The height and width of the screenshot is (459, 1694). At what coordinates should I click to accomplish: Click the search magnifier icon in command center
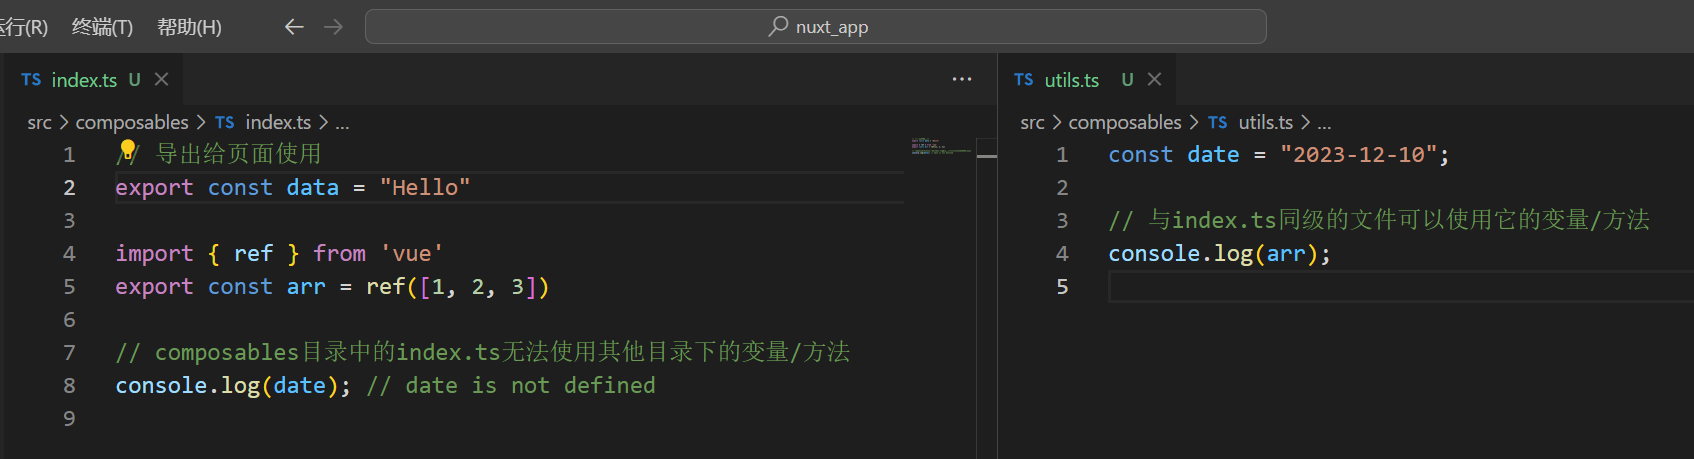click(778, 26)
